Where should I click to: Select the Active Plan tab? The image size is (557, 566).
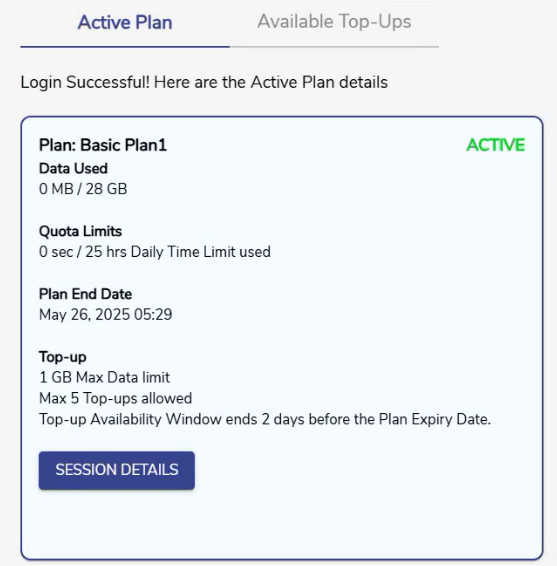coord(125,22)
